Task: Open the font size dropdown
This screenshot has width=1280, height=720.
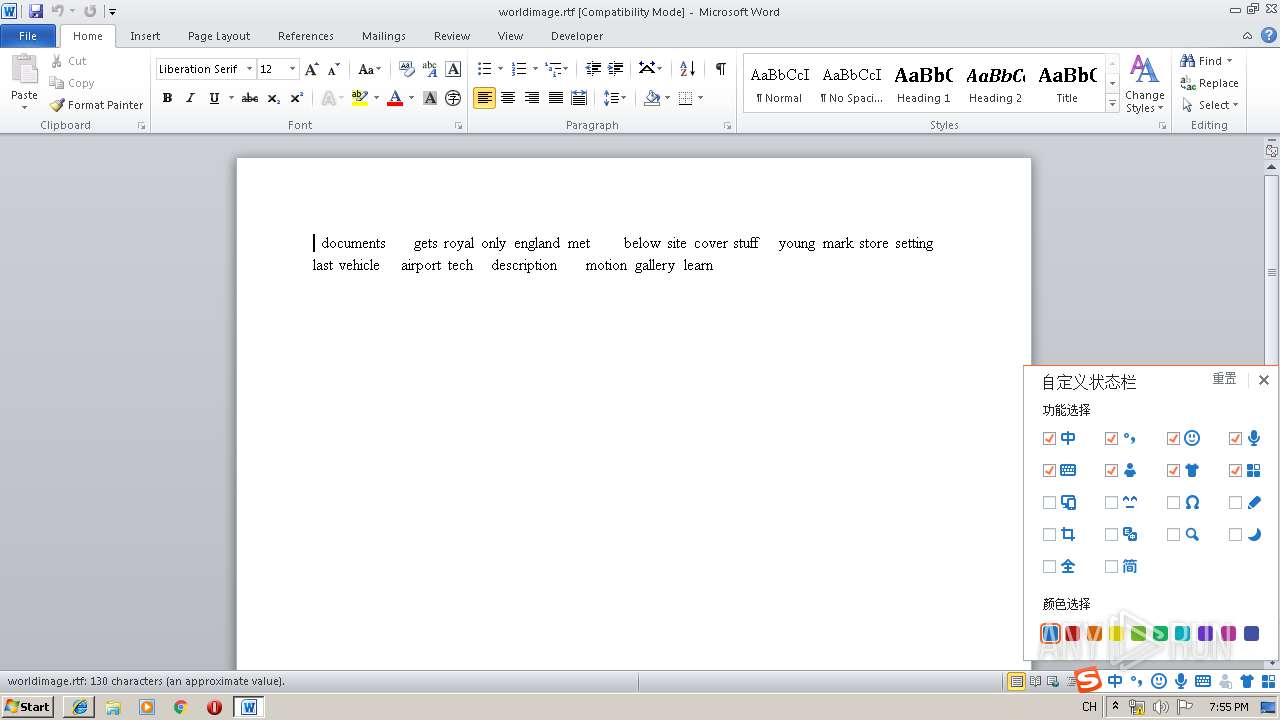Action: 292,69
